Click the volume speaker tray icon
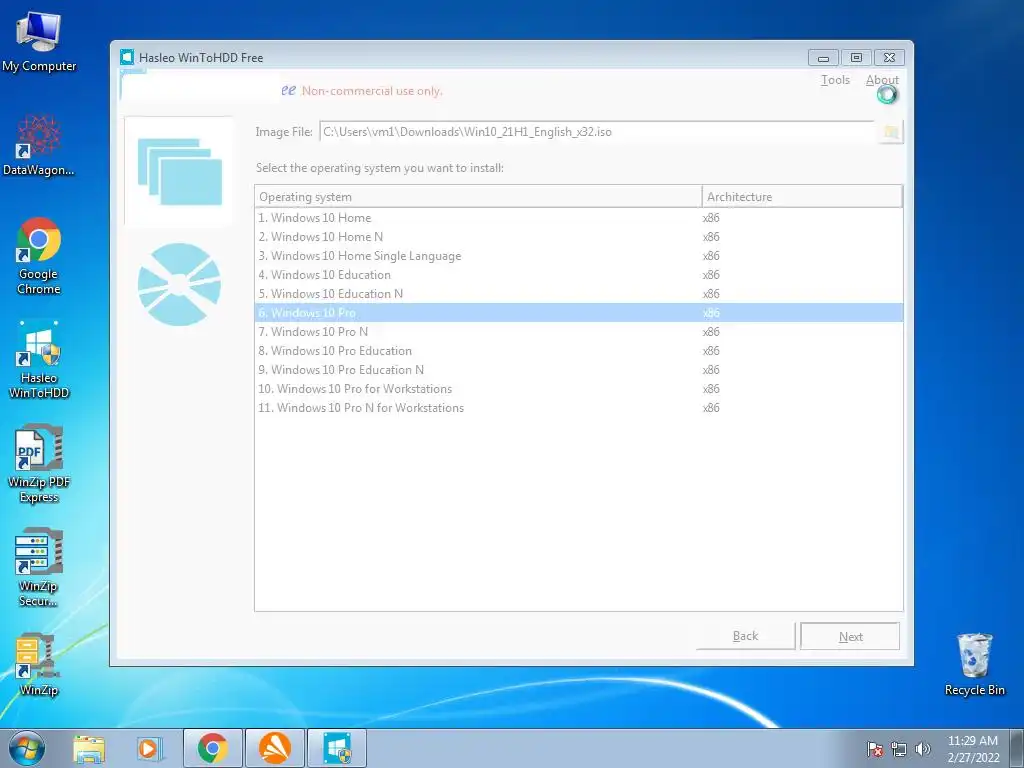This screenshot has width=1024, height=768. [x=922, y=749]
